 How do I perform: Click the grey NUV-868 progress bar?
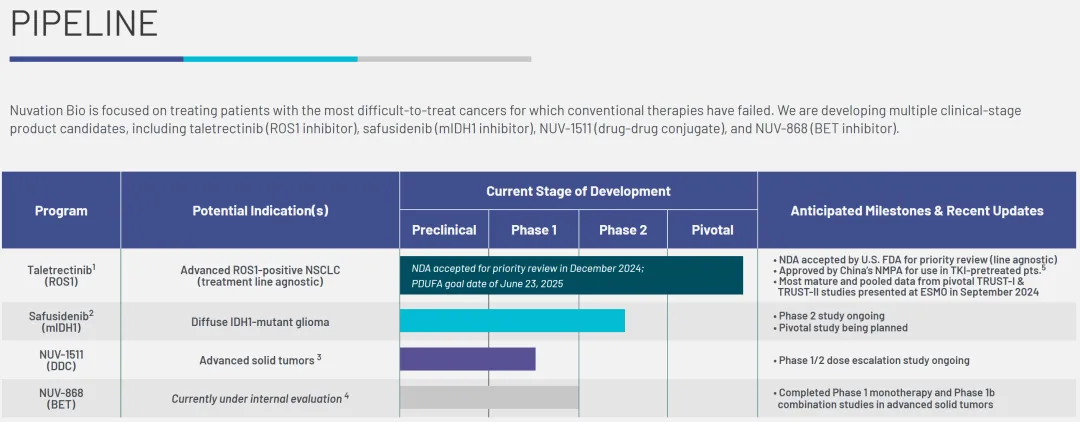pos(489,397)
